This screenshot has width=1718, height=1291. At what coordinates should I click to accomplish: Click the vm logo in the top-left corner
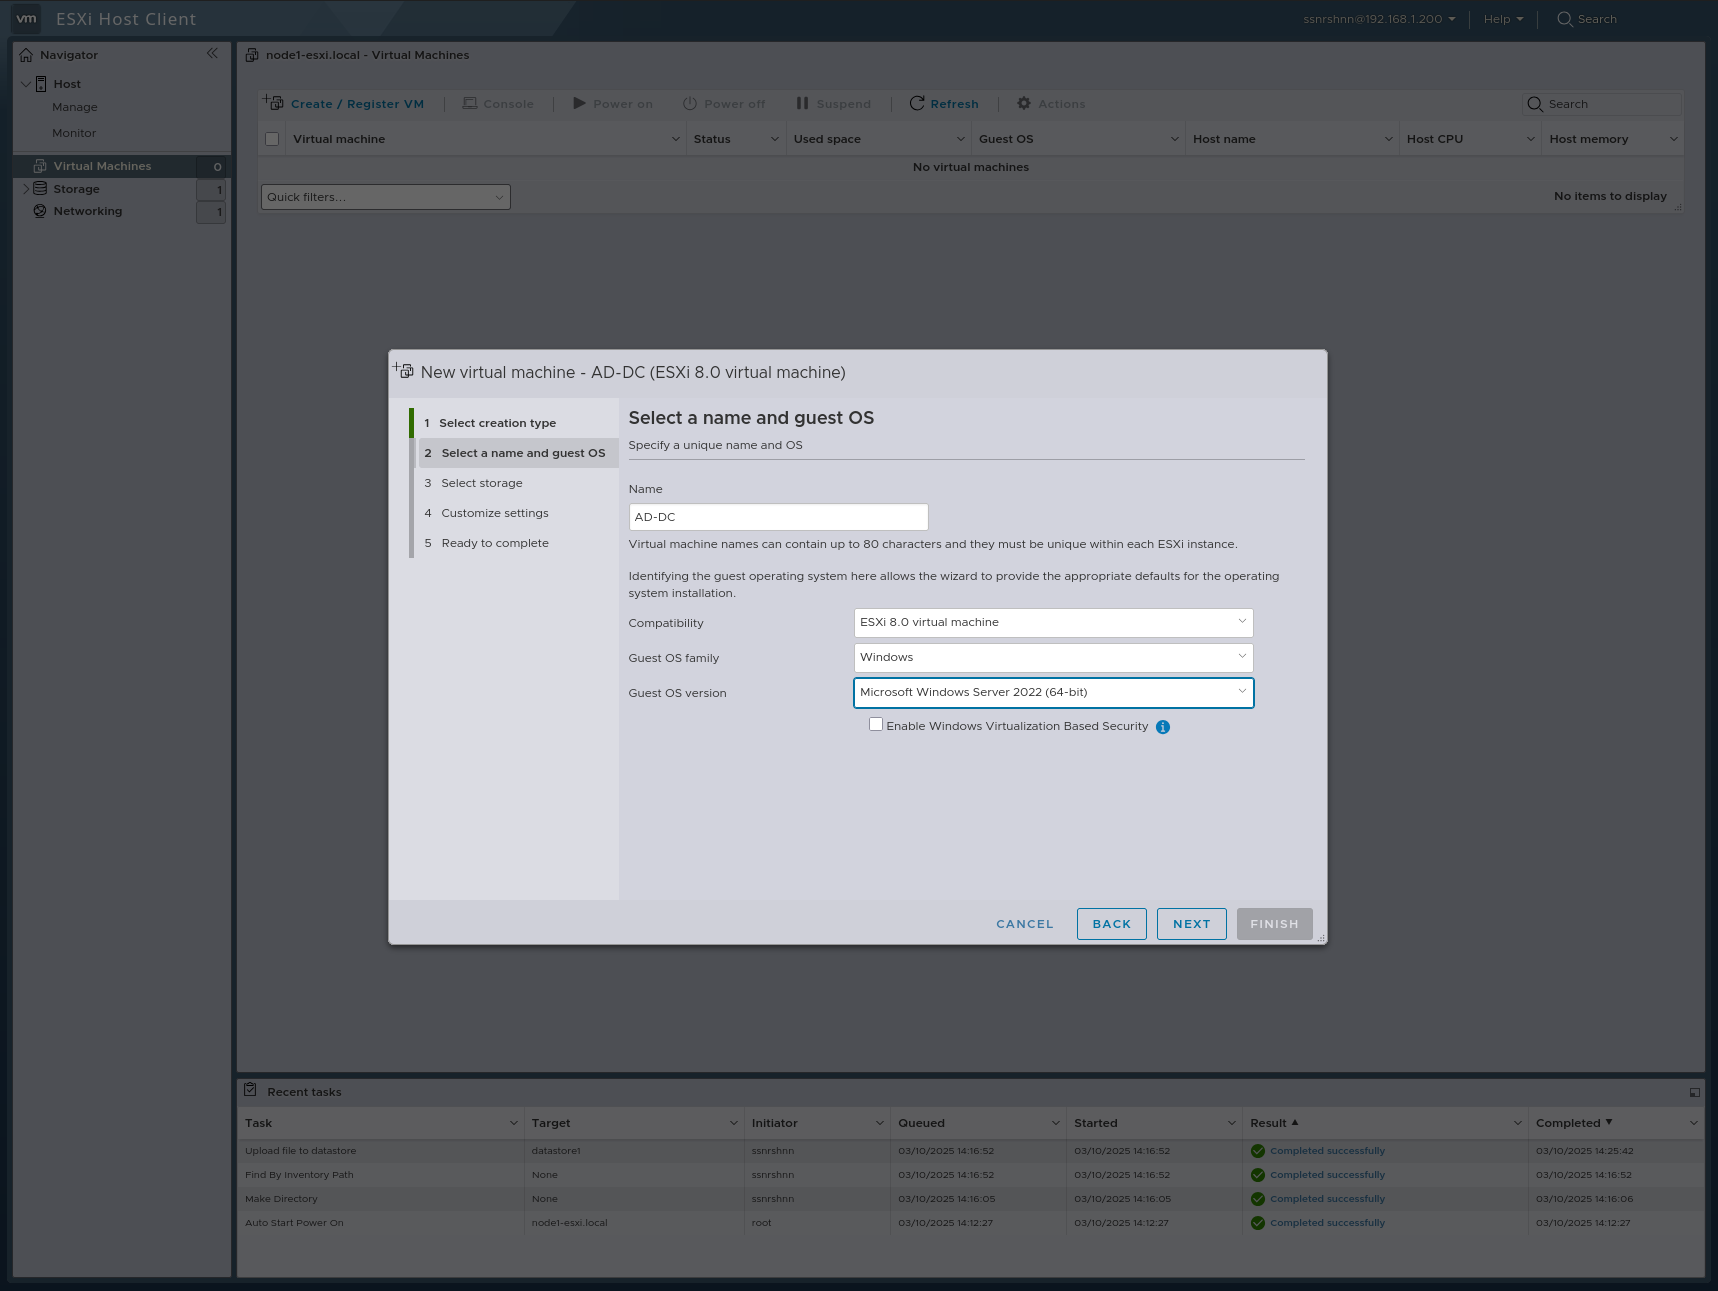(26, 18)
